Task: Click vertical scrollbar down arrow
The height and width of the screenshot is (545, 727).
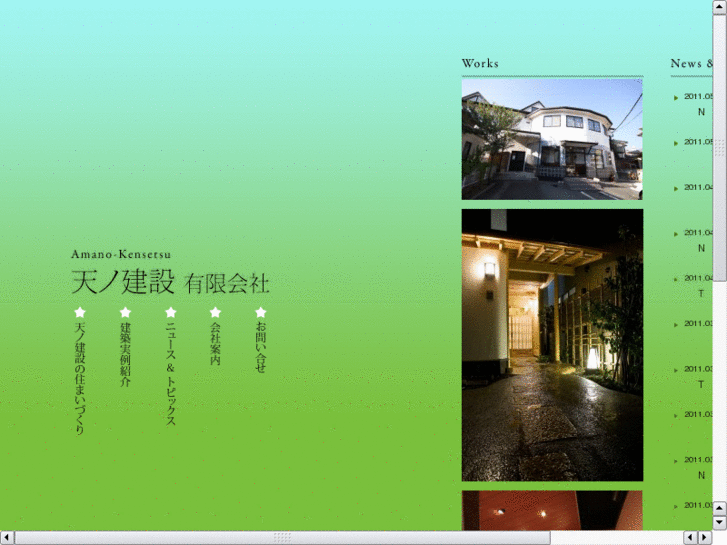Action: point(720,522)
